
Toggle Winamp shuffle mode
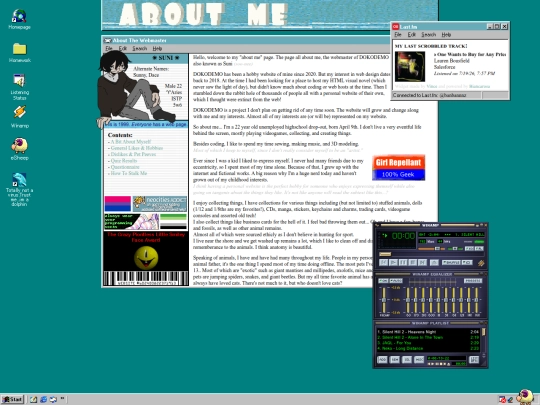[x=451, y=262]
